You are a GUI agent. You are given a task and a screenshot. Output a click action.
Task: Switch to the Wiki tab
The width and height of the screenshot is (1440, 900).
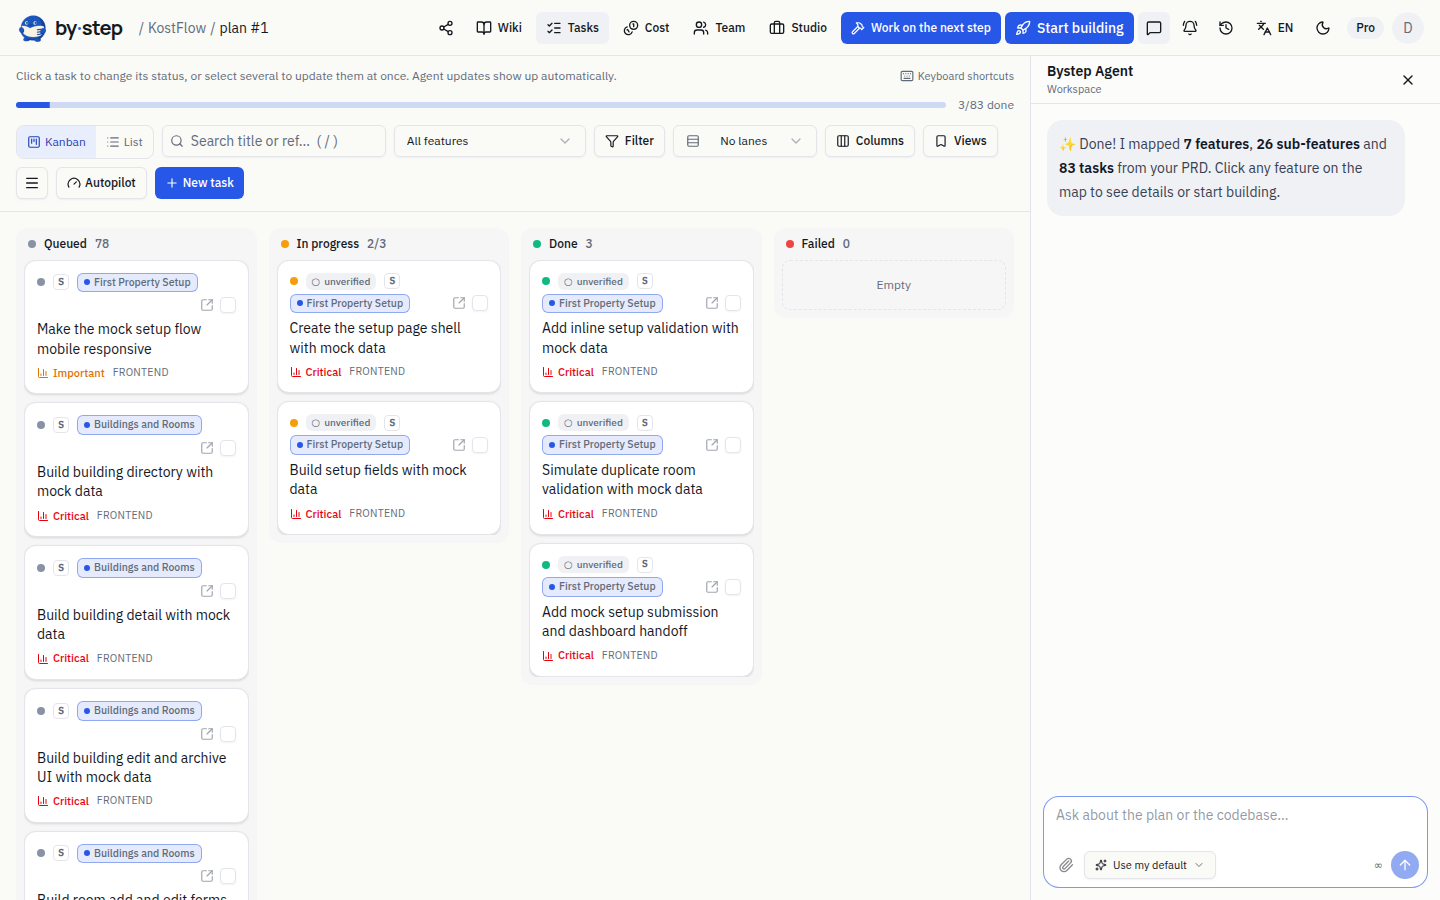pyautogui.click(x=499, y=28)
